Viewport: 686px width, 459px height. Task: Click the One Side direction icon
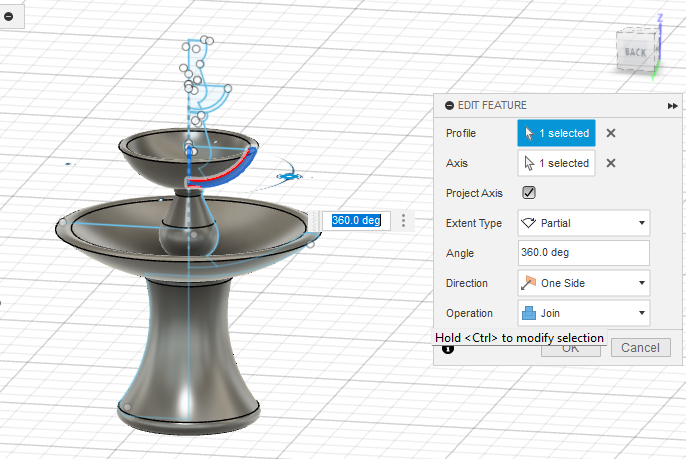pyautogui.click(x=528, y=283)
